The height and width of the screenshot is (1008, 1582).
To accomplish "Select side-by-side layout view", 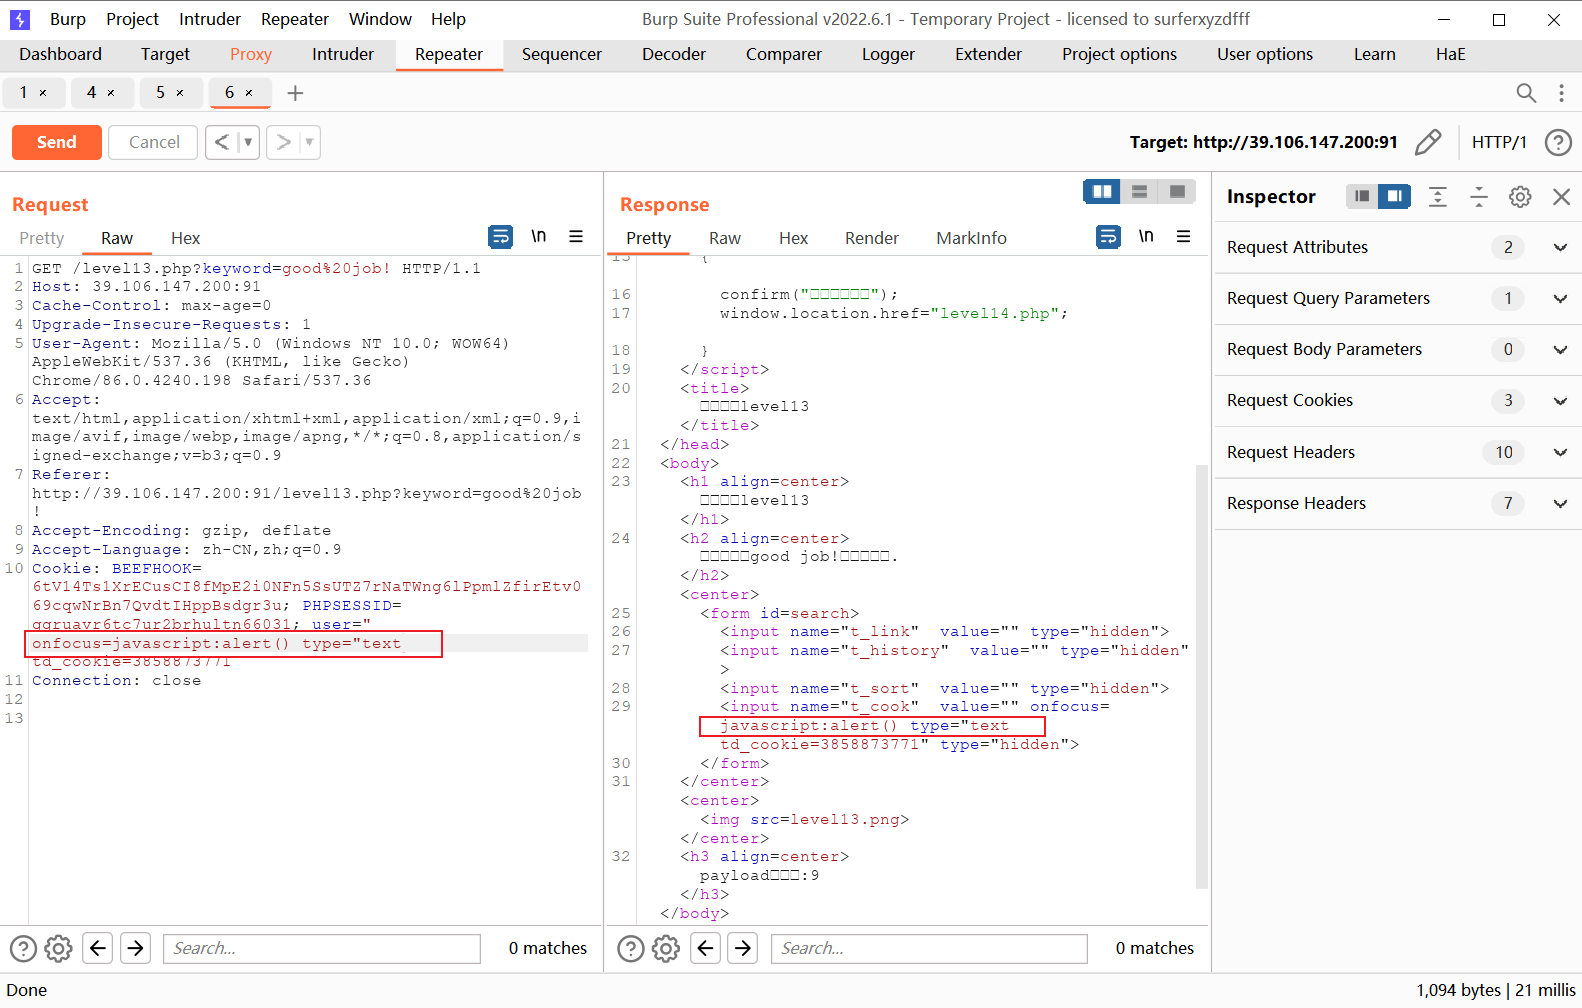I will (1102, 192).
